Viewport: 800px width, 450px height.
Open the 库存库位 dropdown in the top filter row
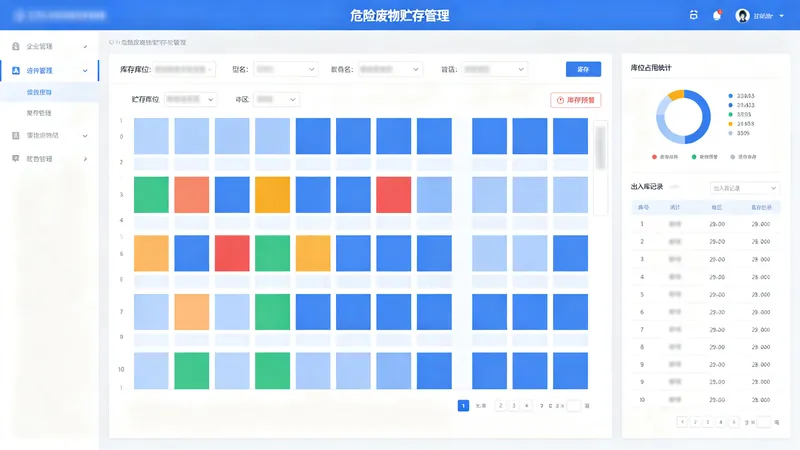click(x=184, y=69)
